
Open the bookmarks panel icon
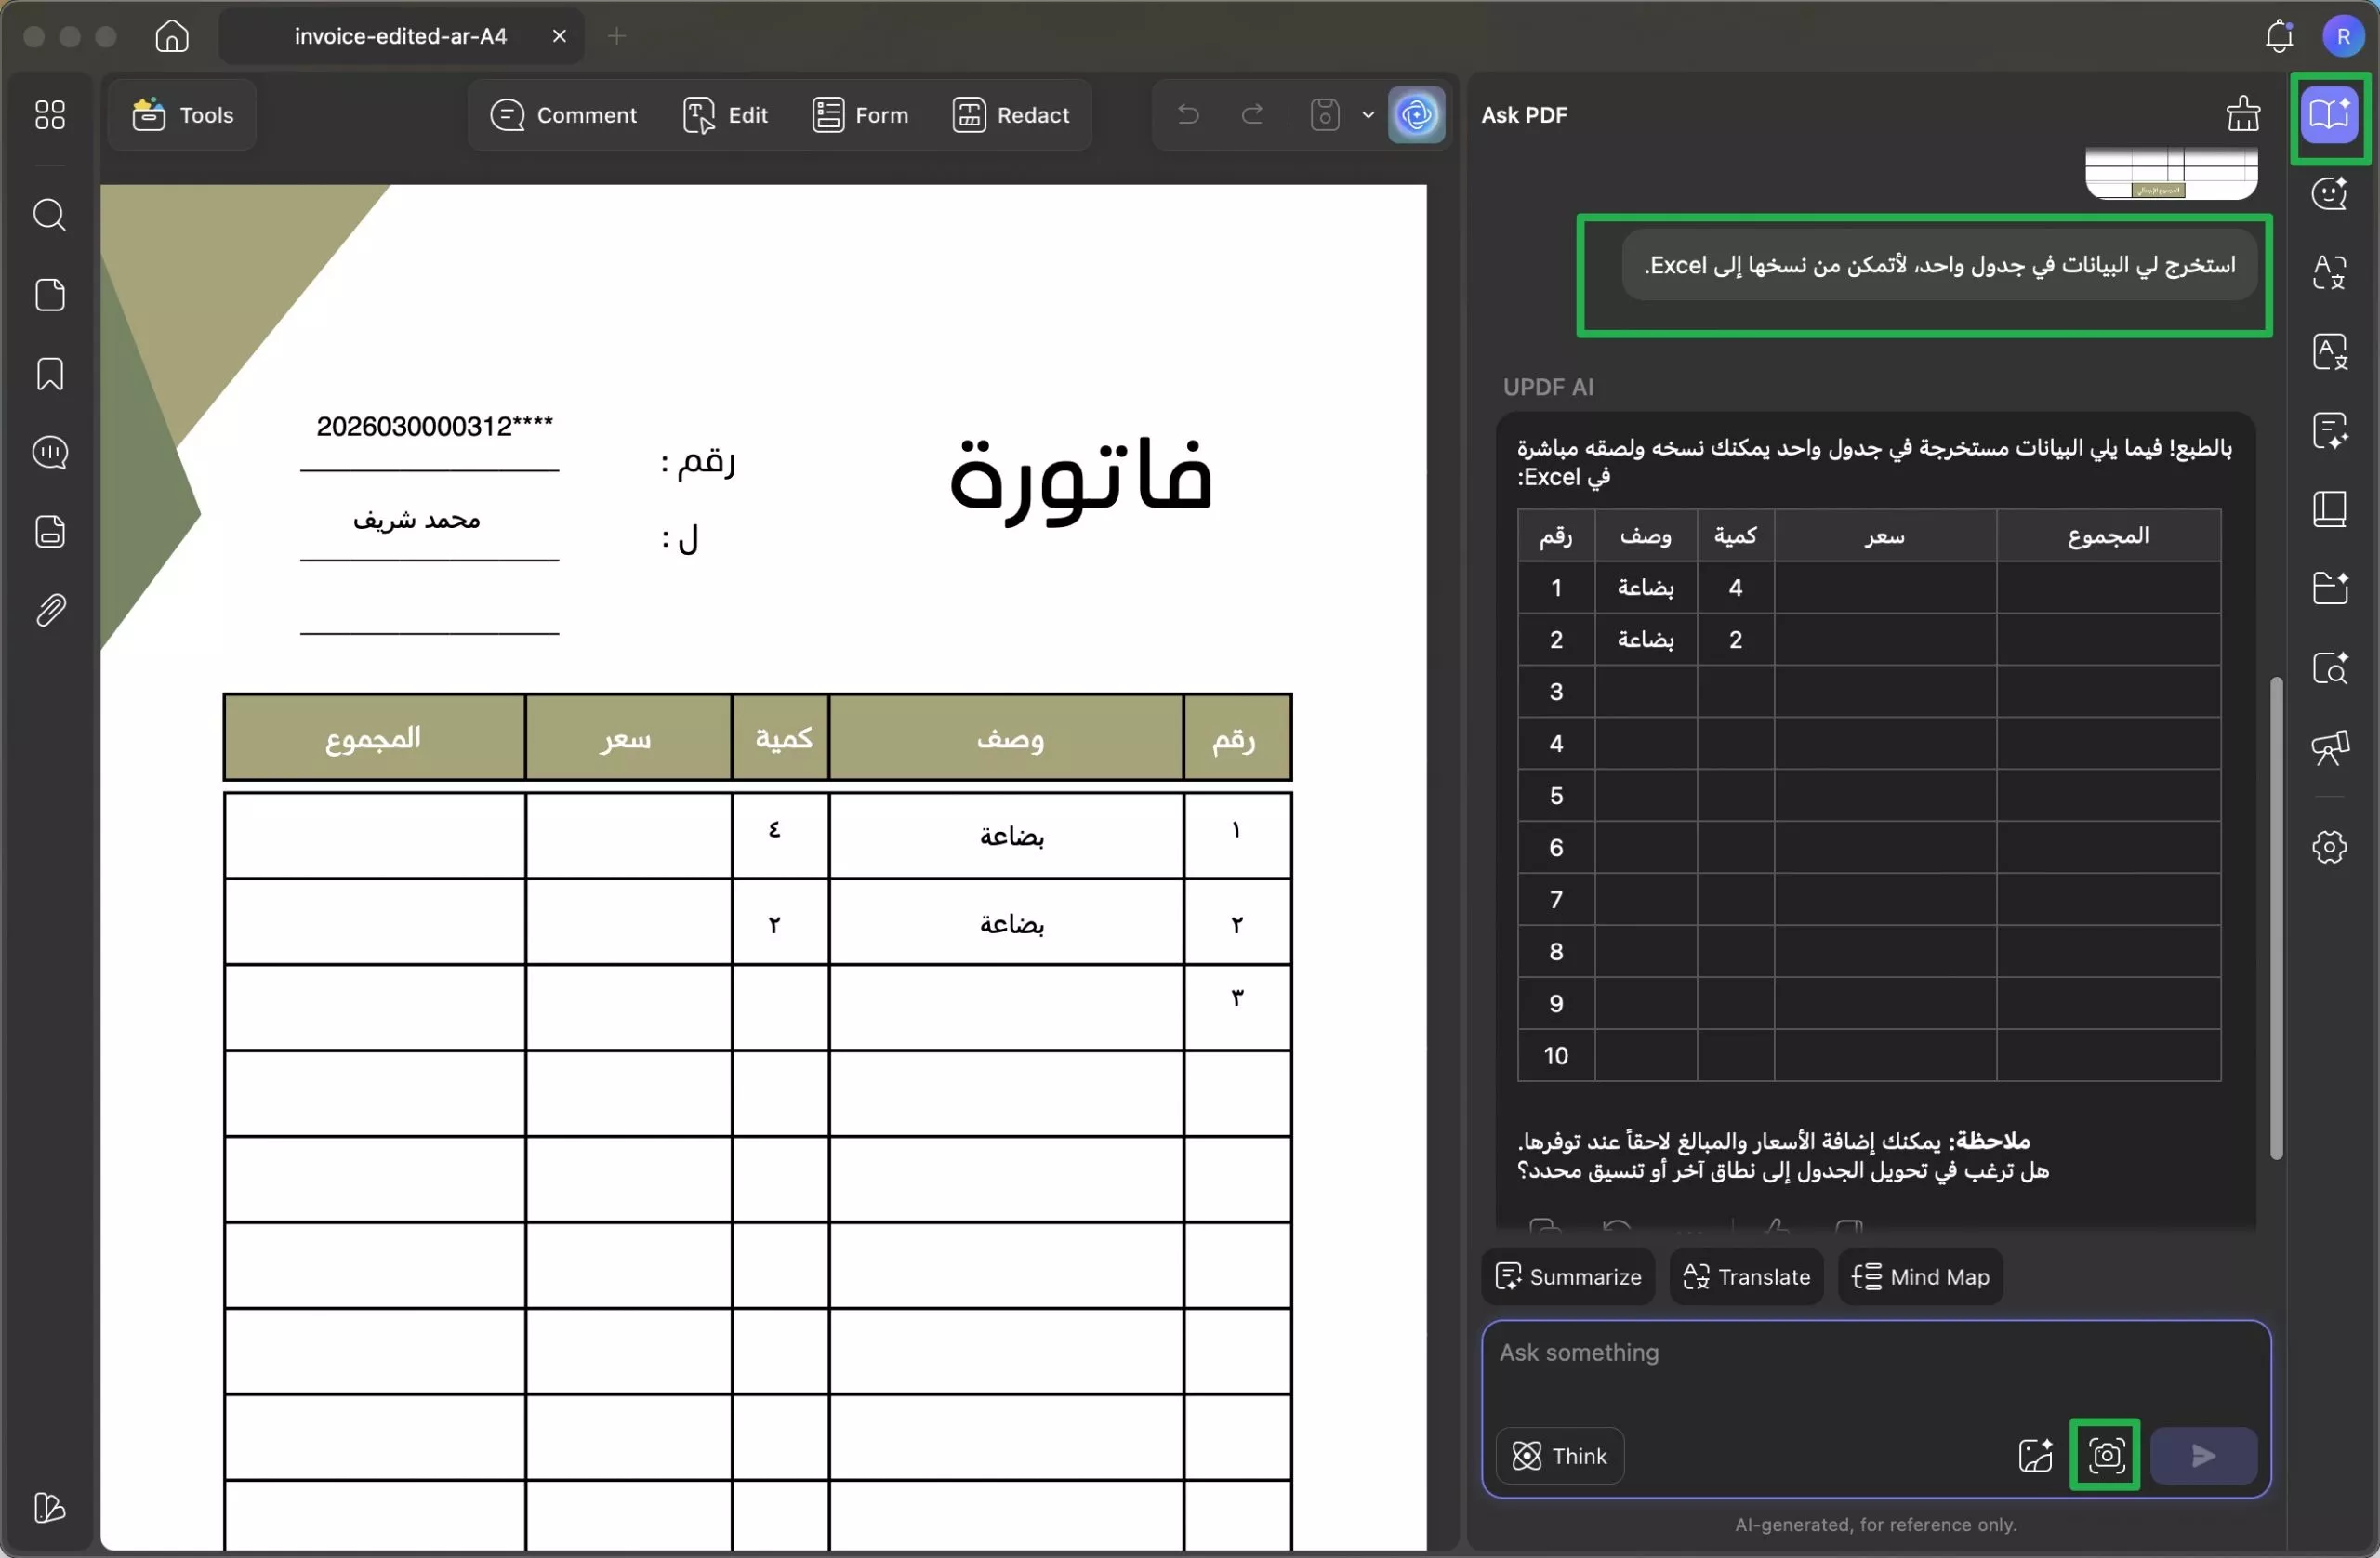(49, 374)
